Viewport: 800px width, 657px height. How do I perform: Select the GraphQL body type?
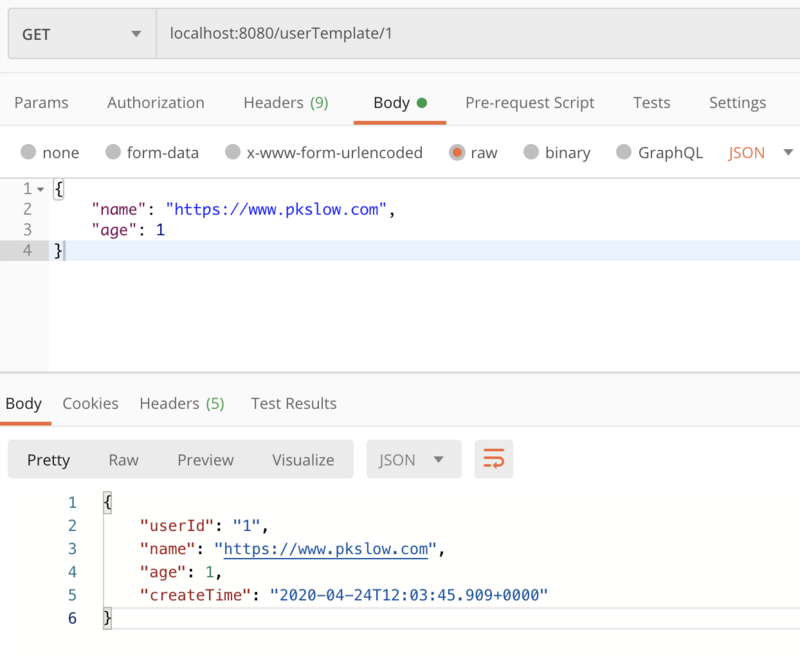(624, 153)
